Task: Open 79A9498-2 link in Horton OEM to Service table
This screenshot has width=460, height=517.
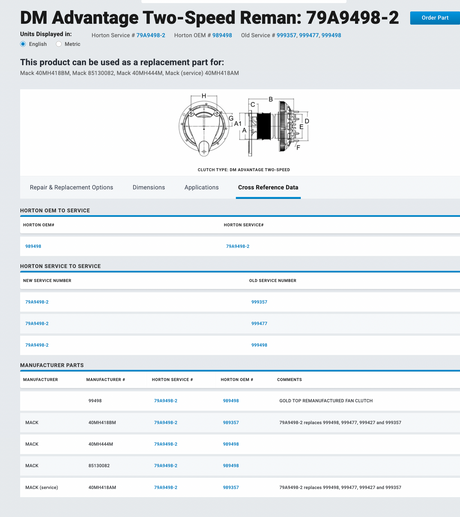Action: (238, 246)
